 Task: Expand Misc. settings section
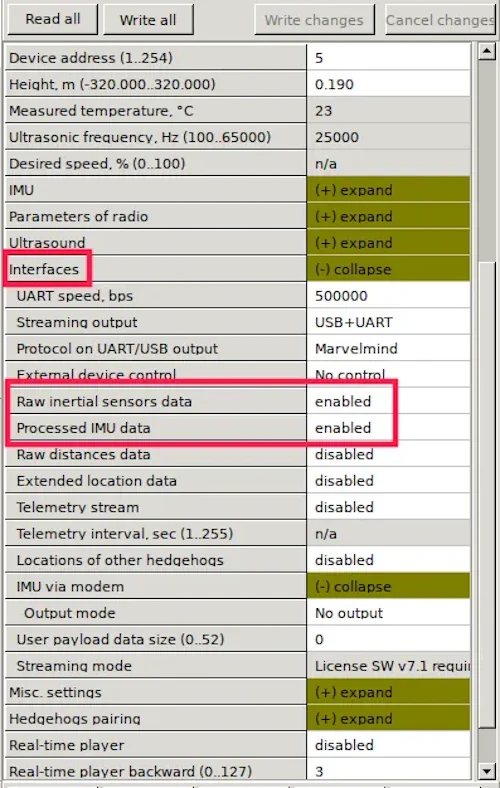(x=388, y=692)
